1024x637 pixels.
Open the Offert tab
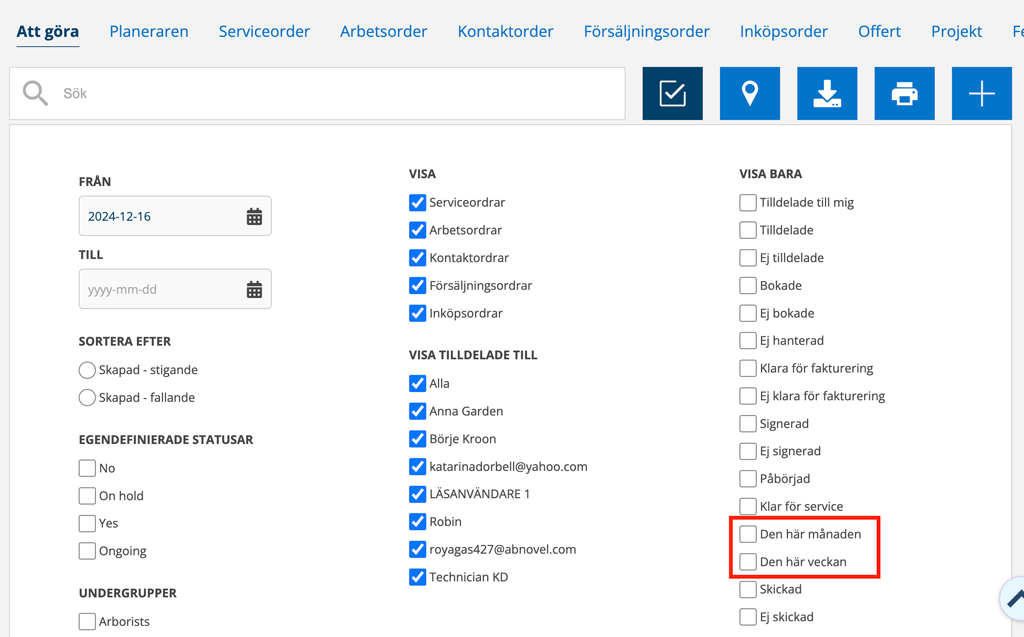click(x=879, y=31)
